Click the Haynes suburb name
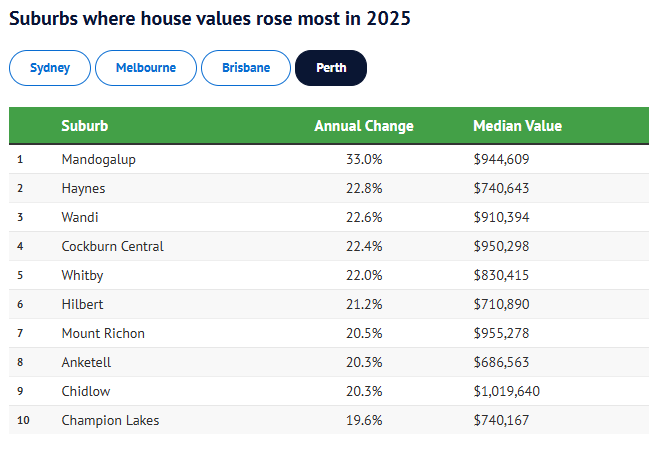 click(83, 188)
